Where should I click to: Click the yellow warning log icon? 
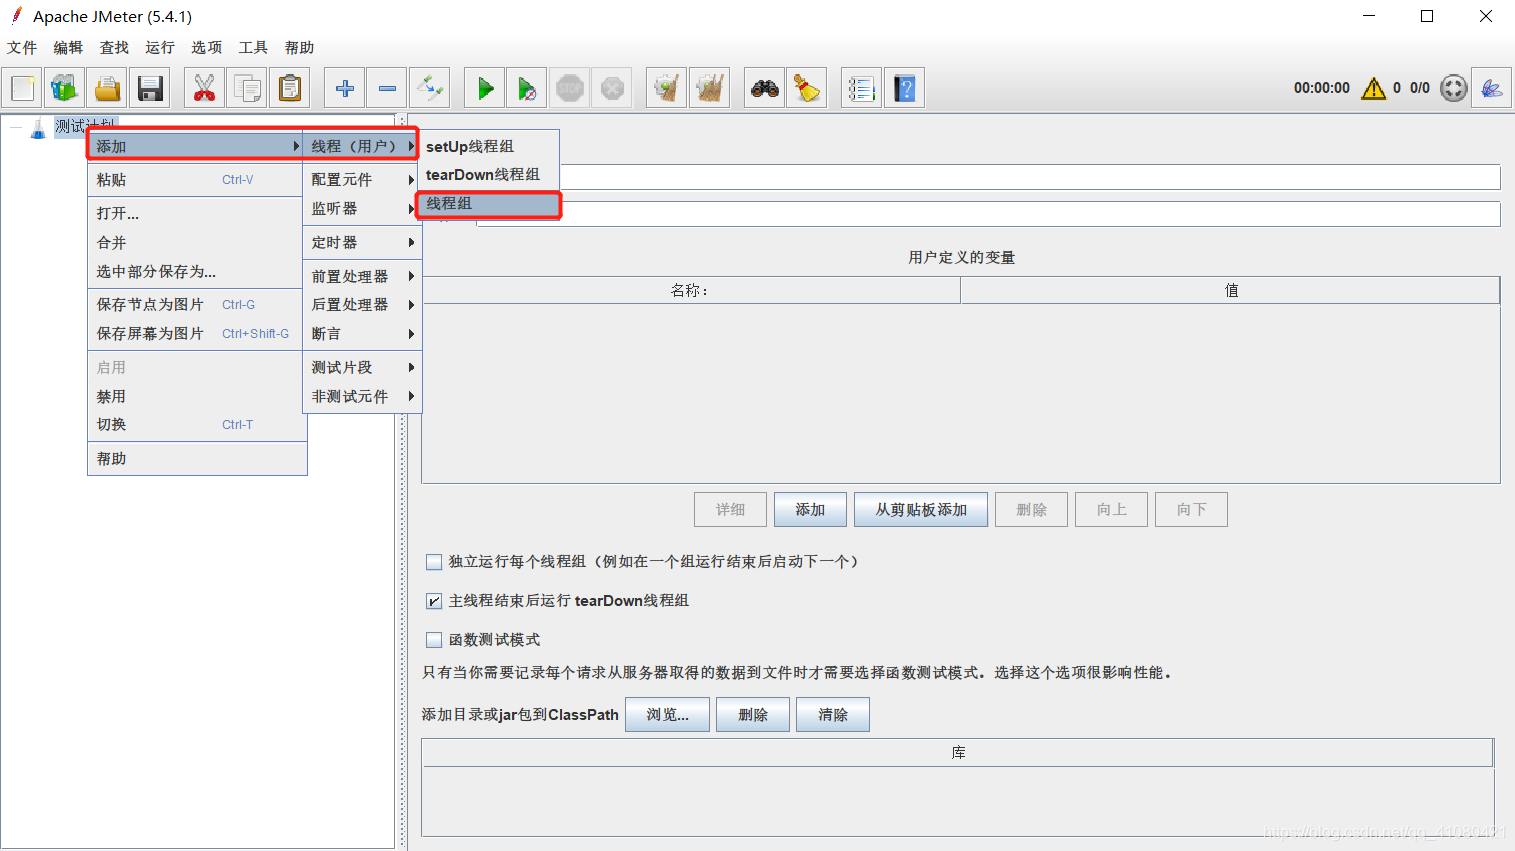[x=1374, y=88]
